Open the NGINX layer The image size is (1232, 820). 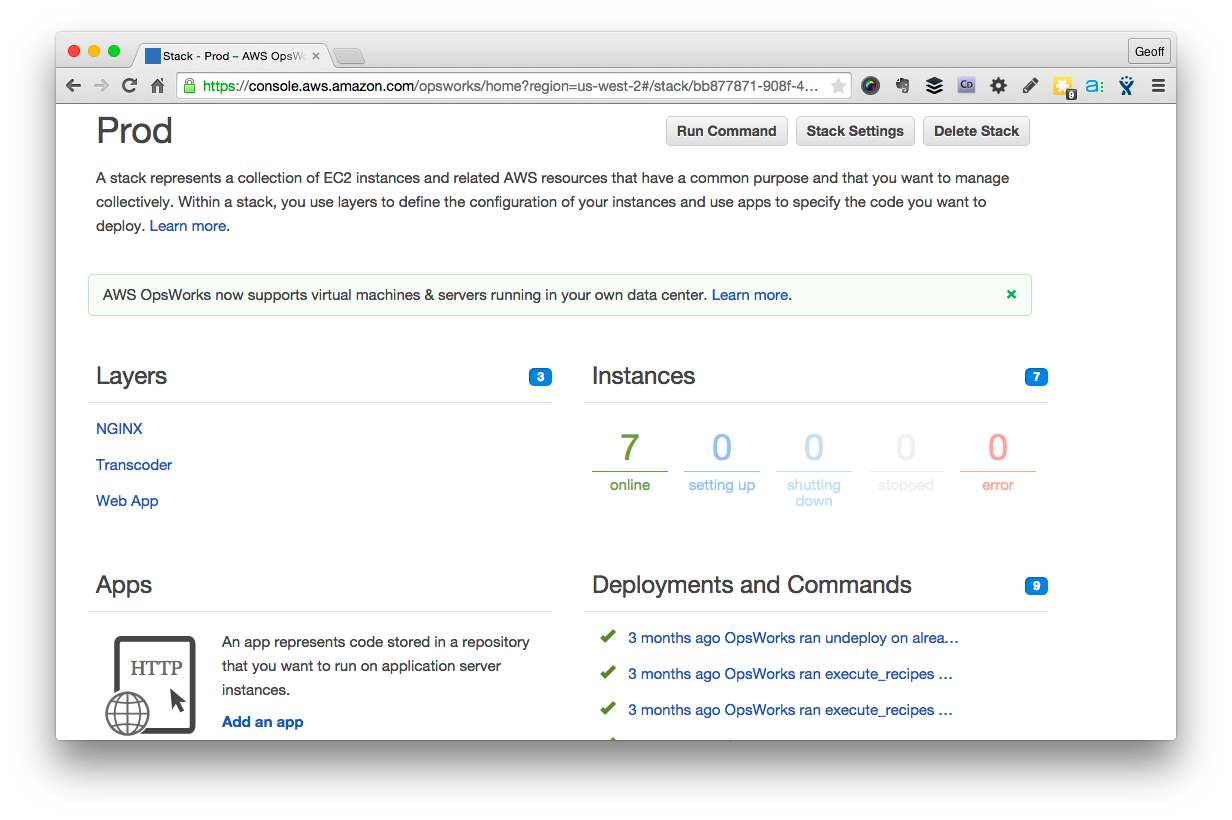[x=119, y=429]
